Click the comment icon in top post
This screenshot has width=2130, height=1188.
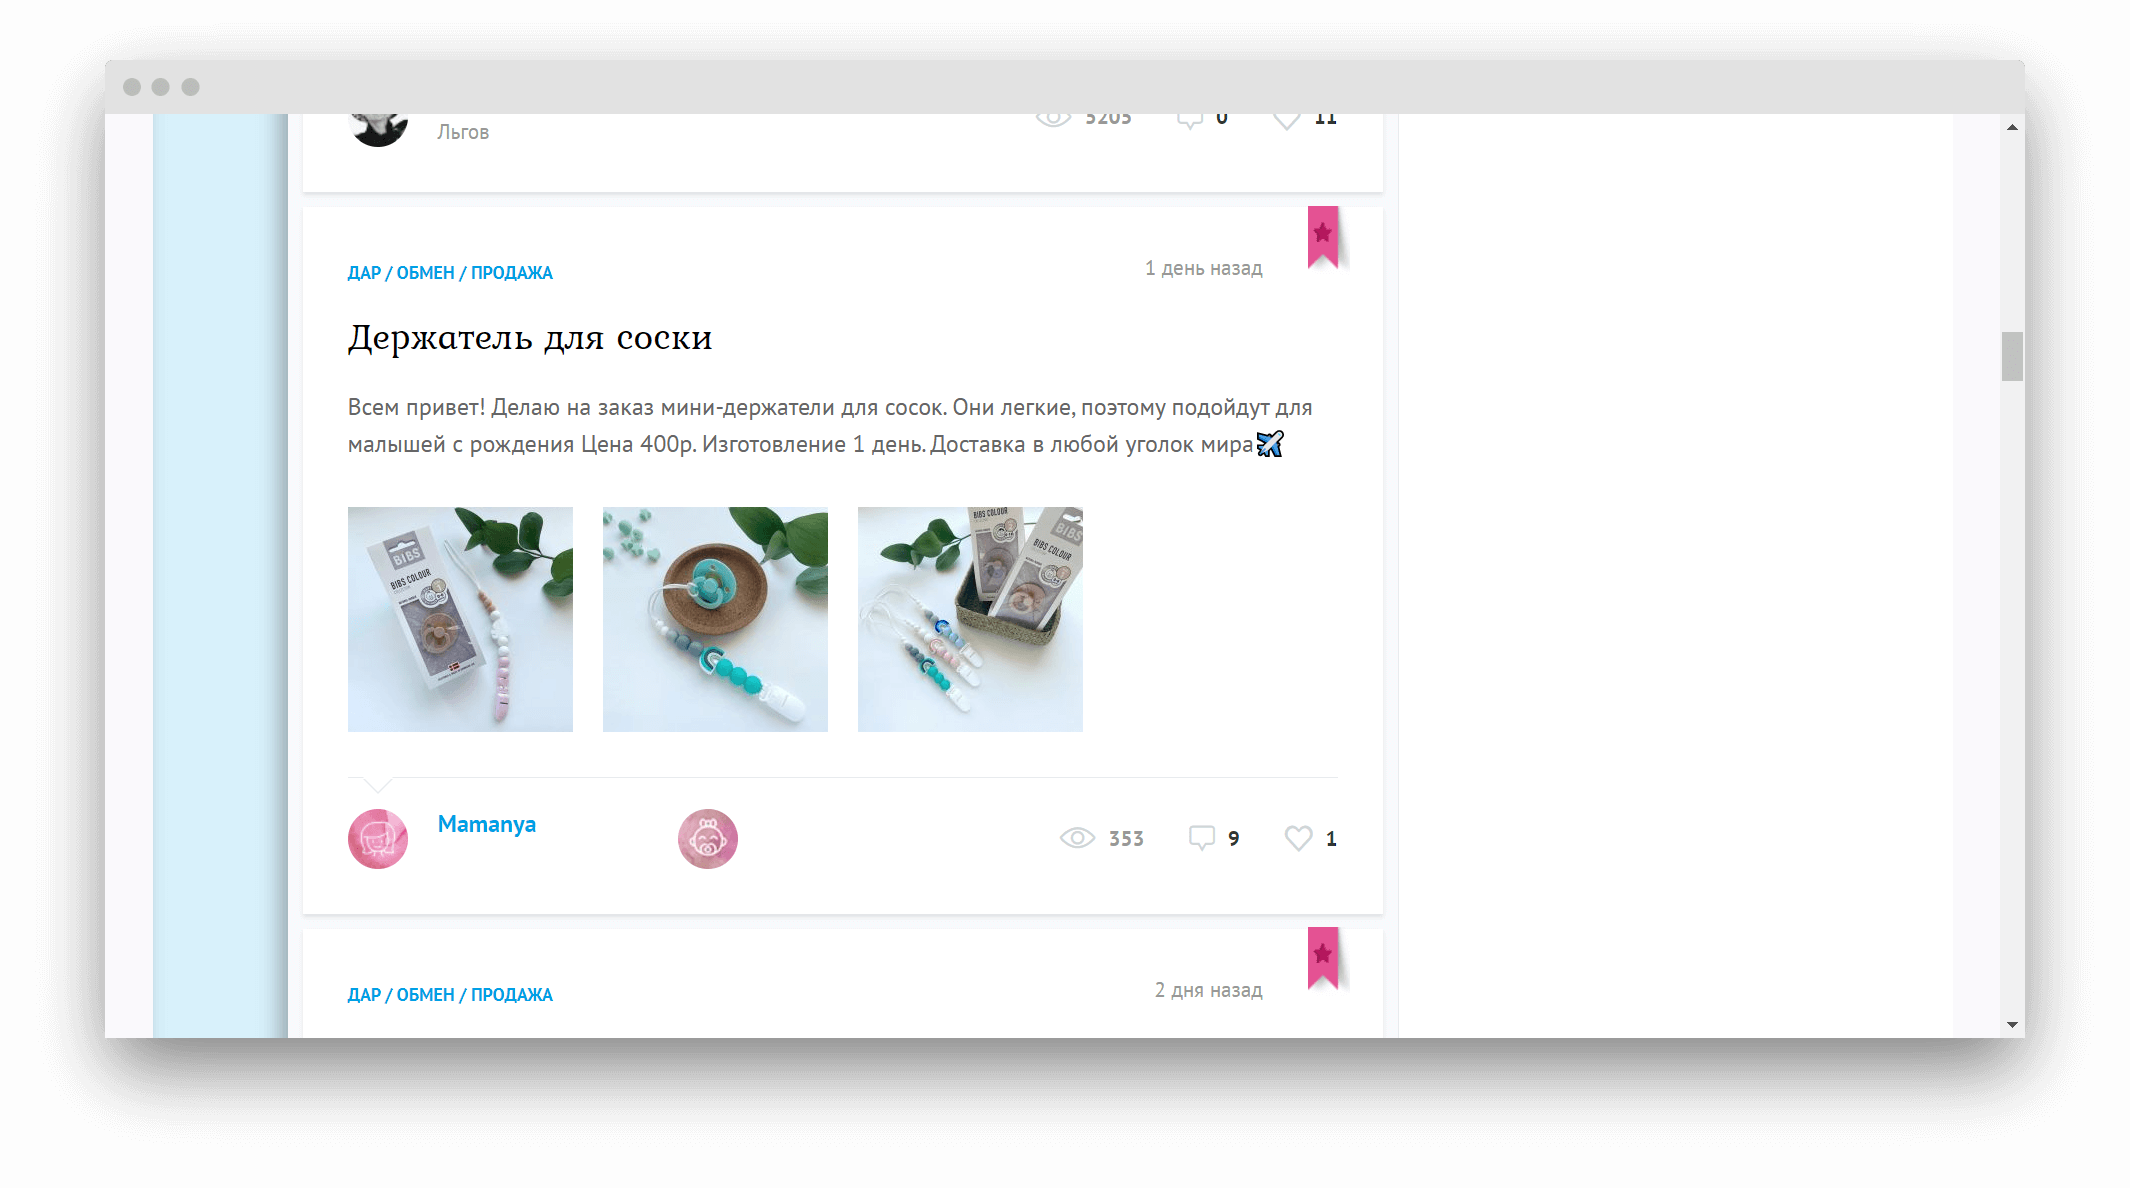click(1189, 120)
